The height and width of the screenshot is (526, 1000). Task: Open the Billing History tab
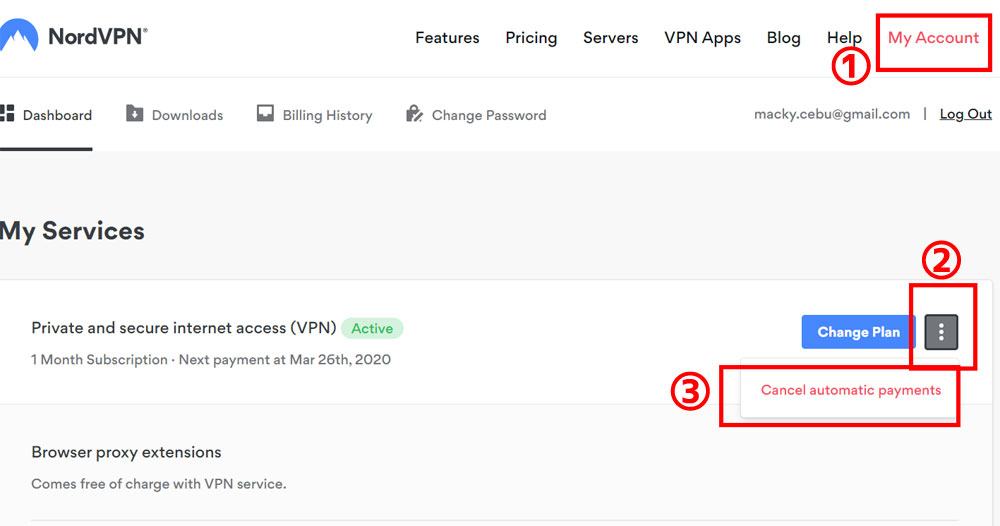[x=326, y=115]
